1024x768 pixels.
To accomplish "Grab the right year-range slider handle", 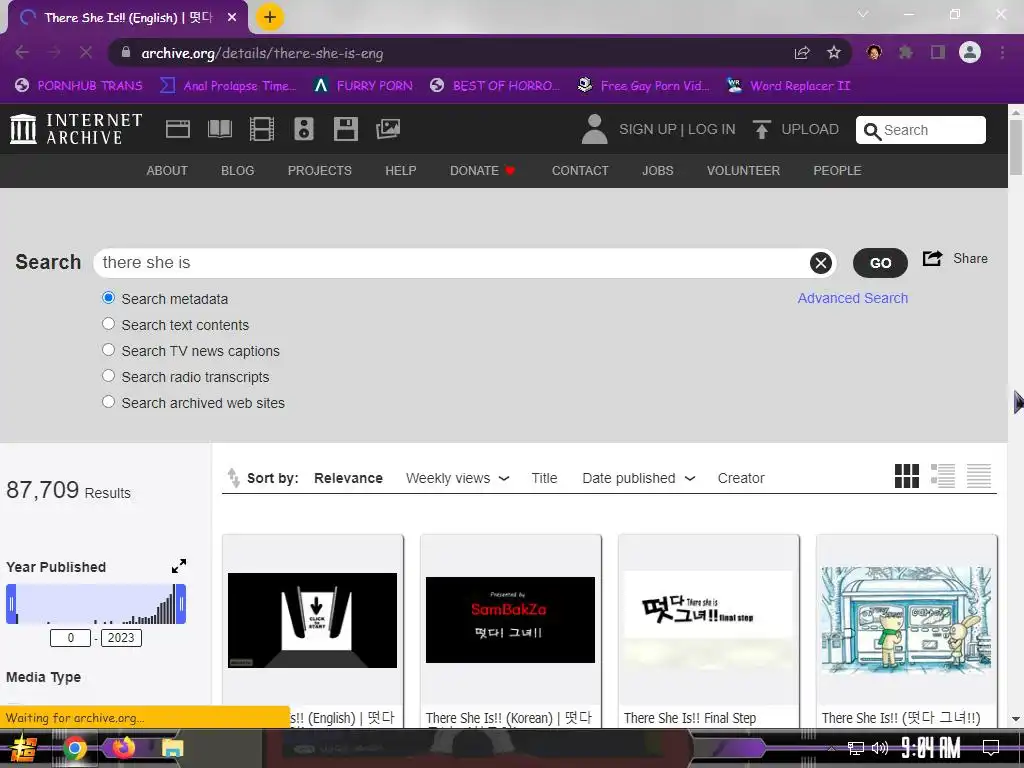I will (x=182, y=604).
